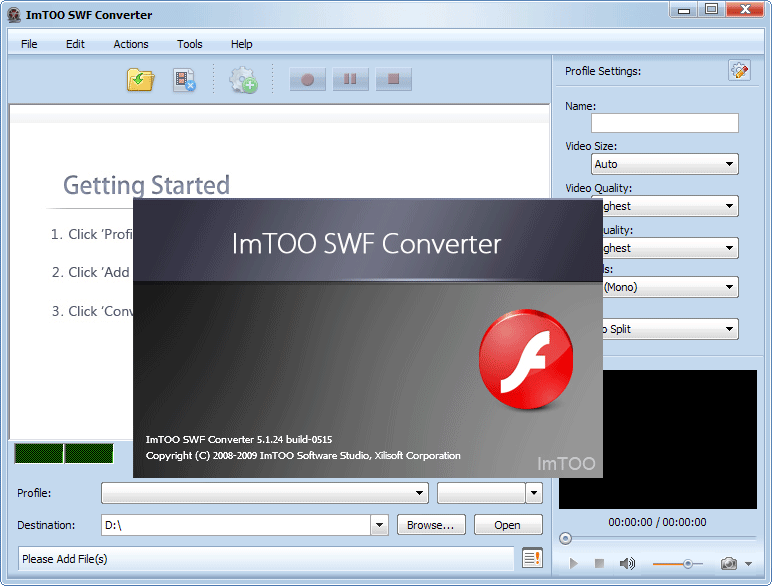Screen dimensions: 772x586
Task: Click version text '5.1.24 build-0515'
Action: point(294,439)
